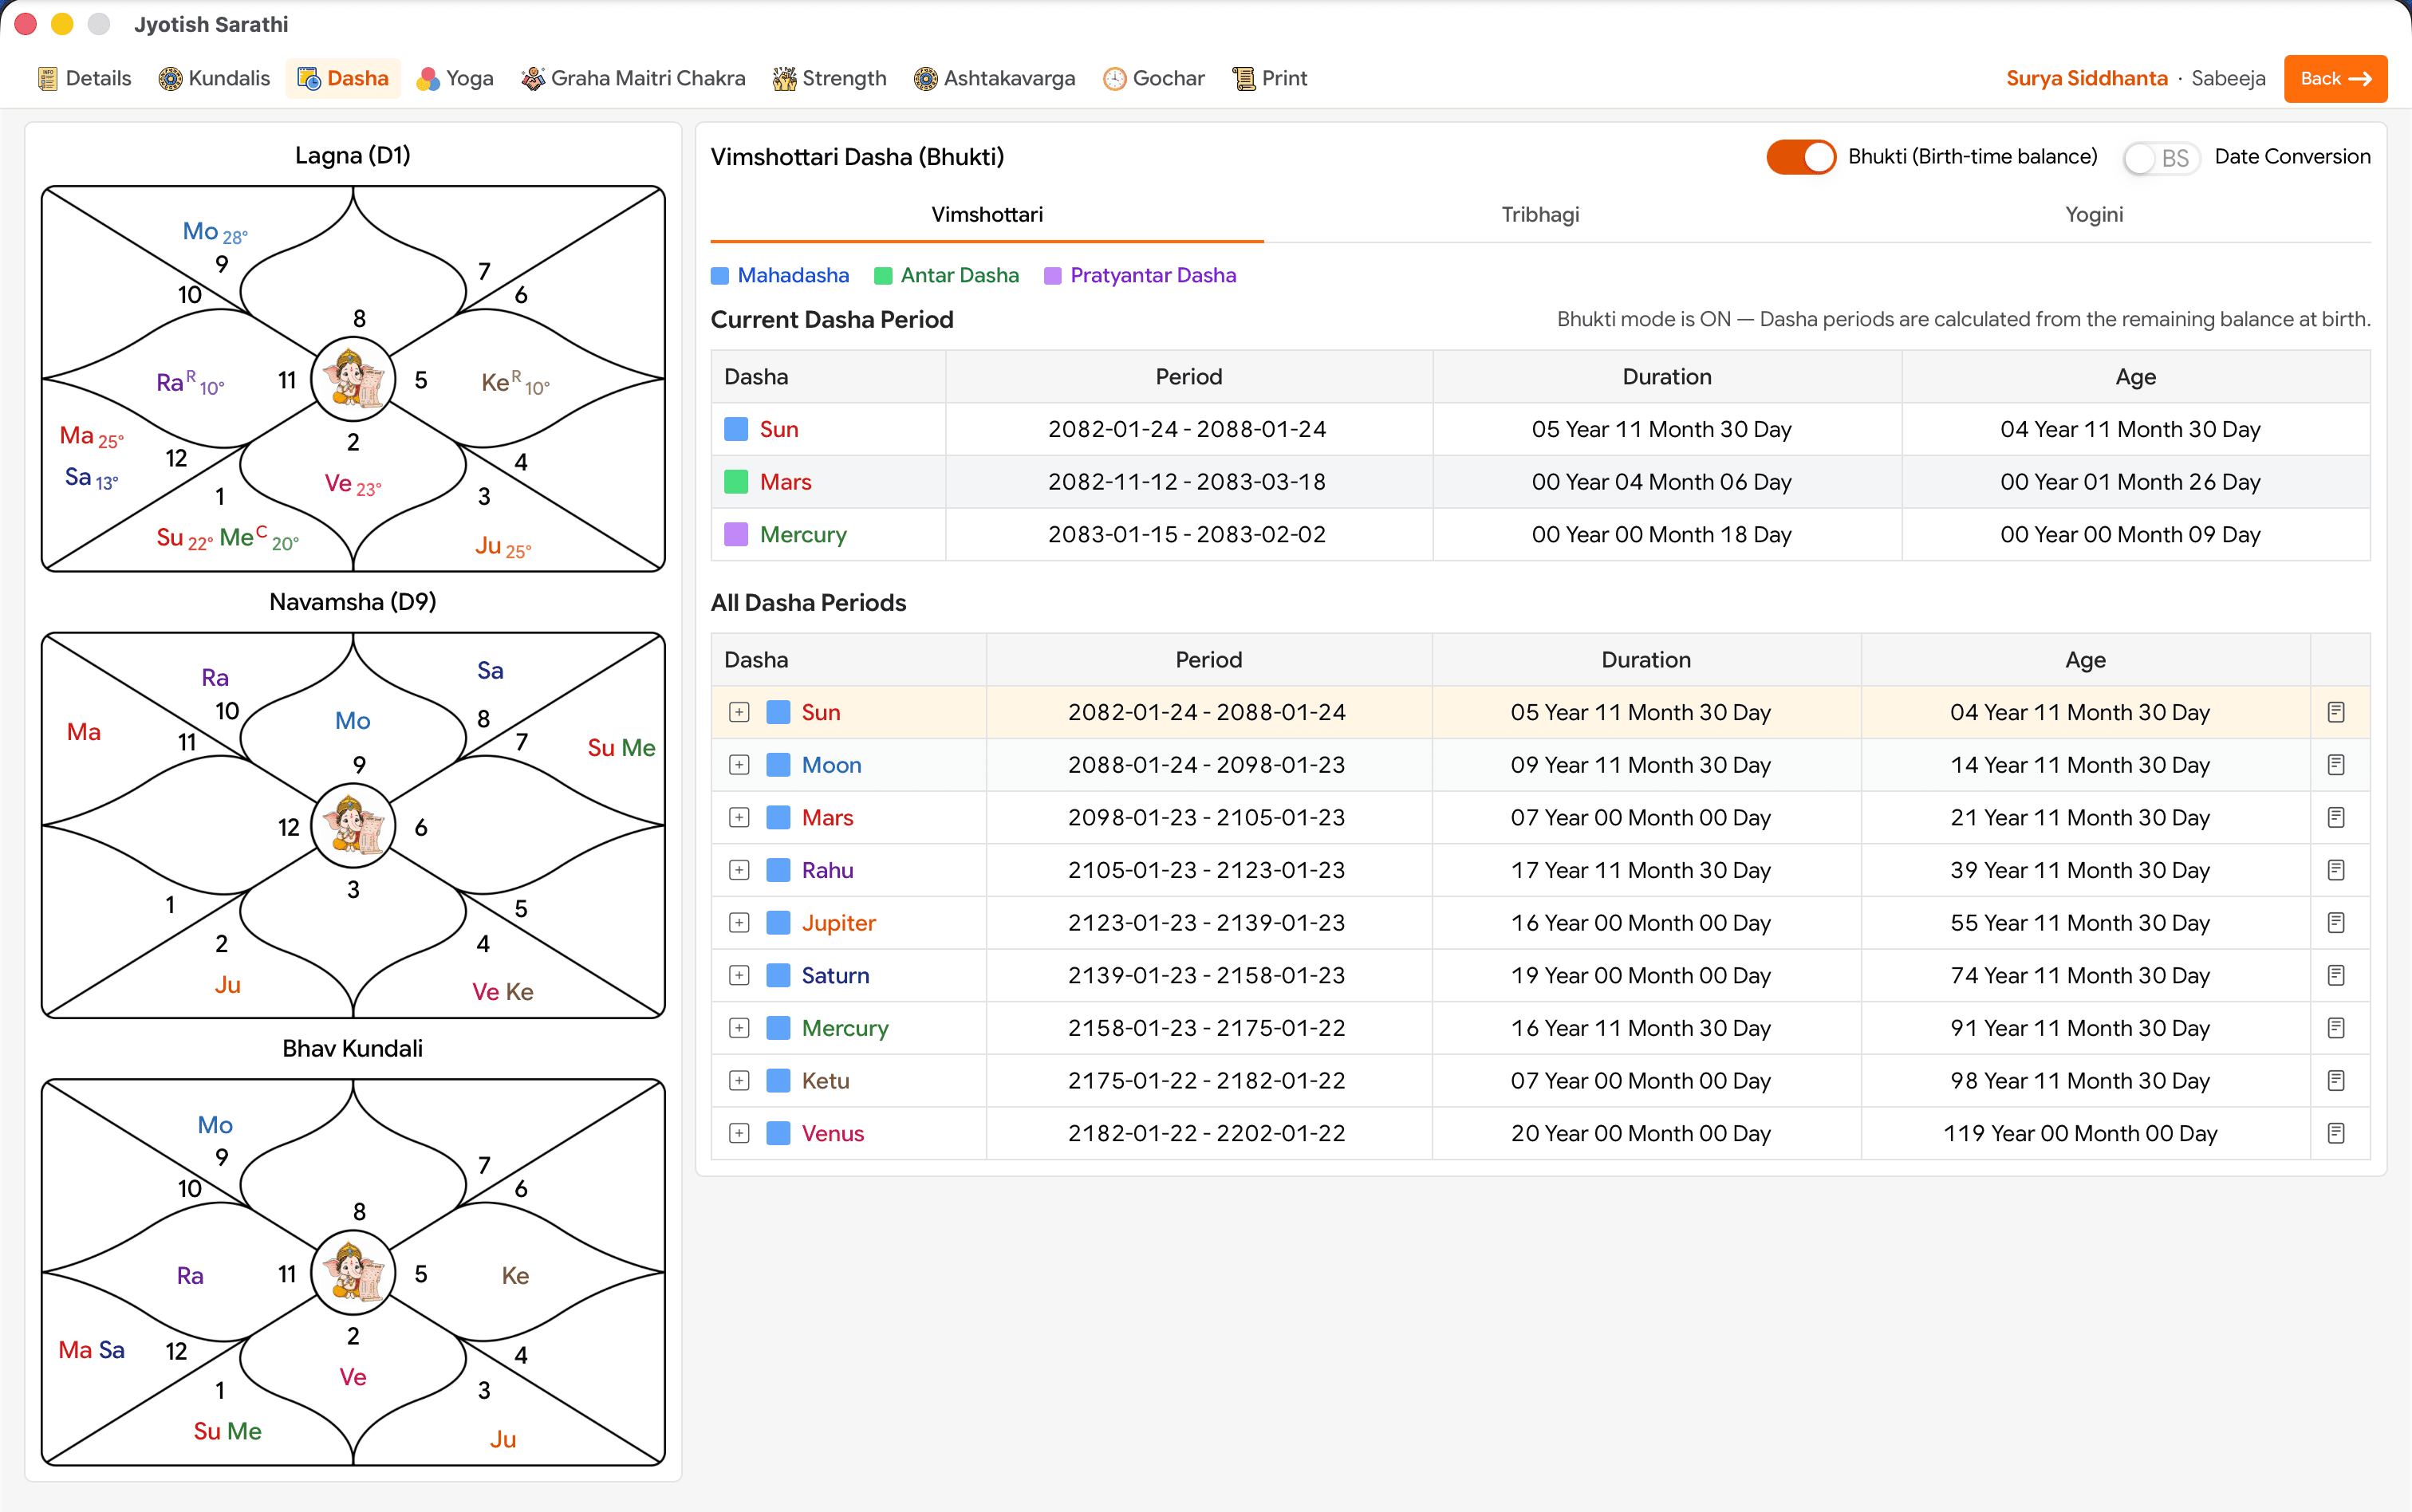The width and height of the screenshot is (2412, 1512).
Task: Open Graha Maitri Chakra icon
Action: [532, 78]
